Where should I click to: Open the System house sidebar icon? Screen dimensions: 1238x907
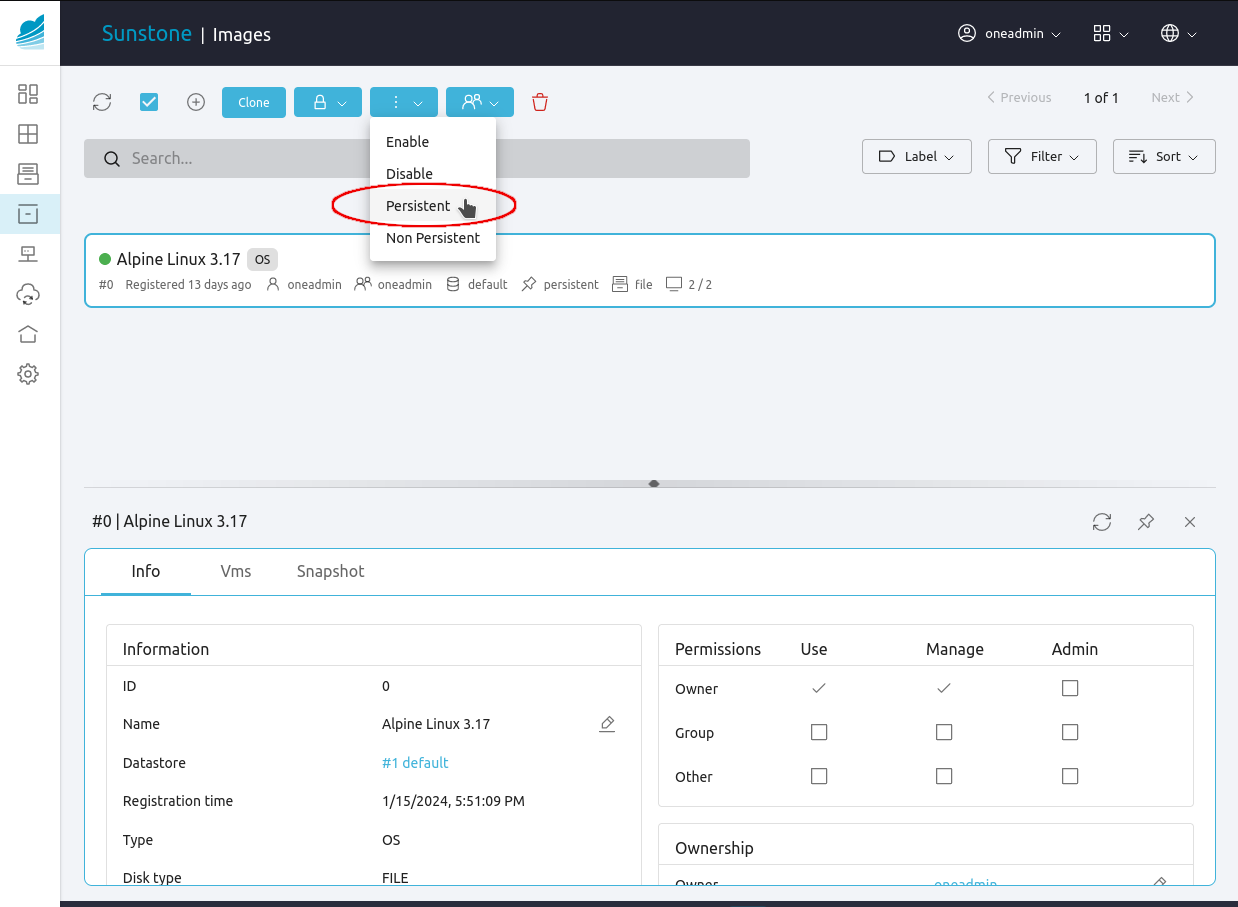click(28, 334)
